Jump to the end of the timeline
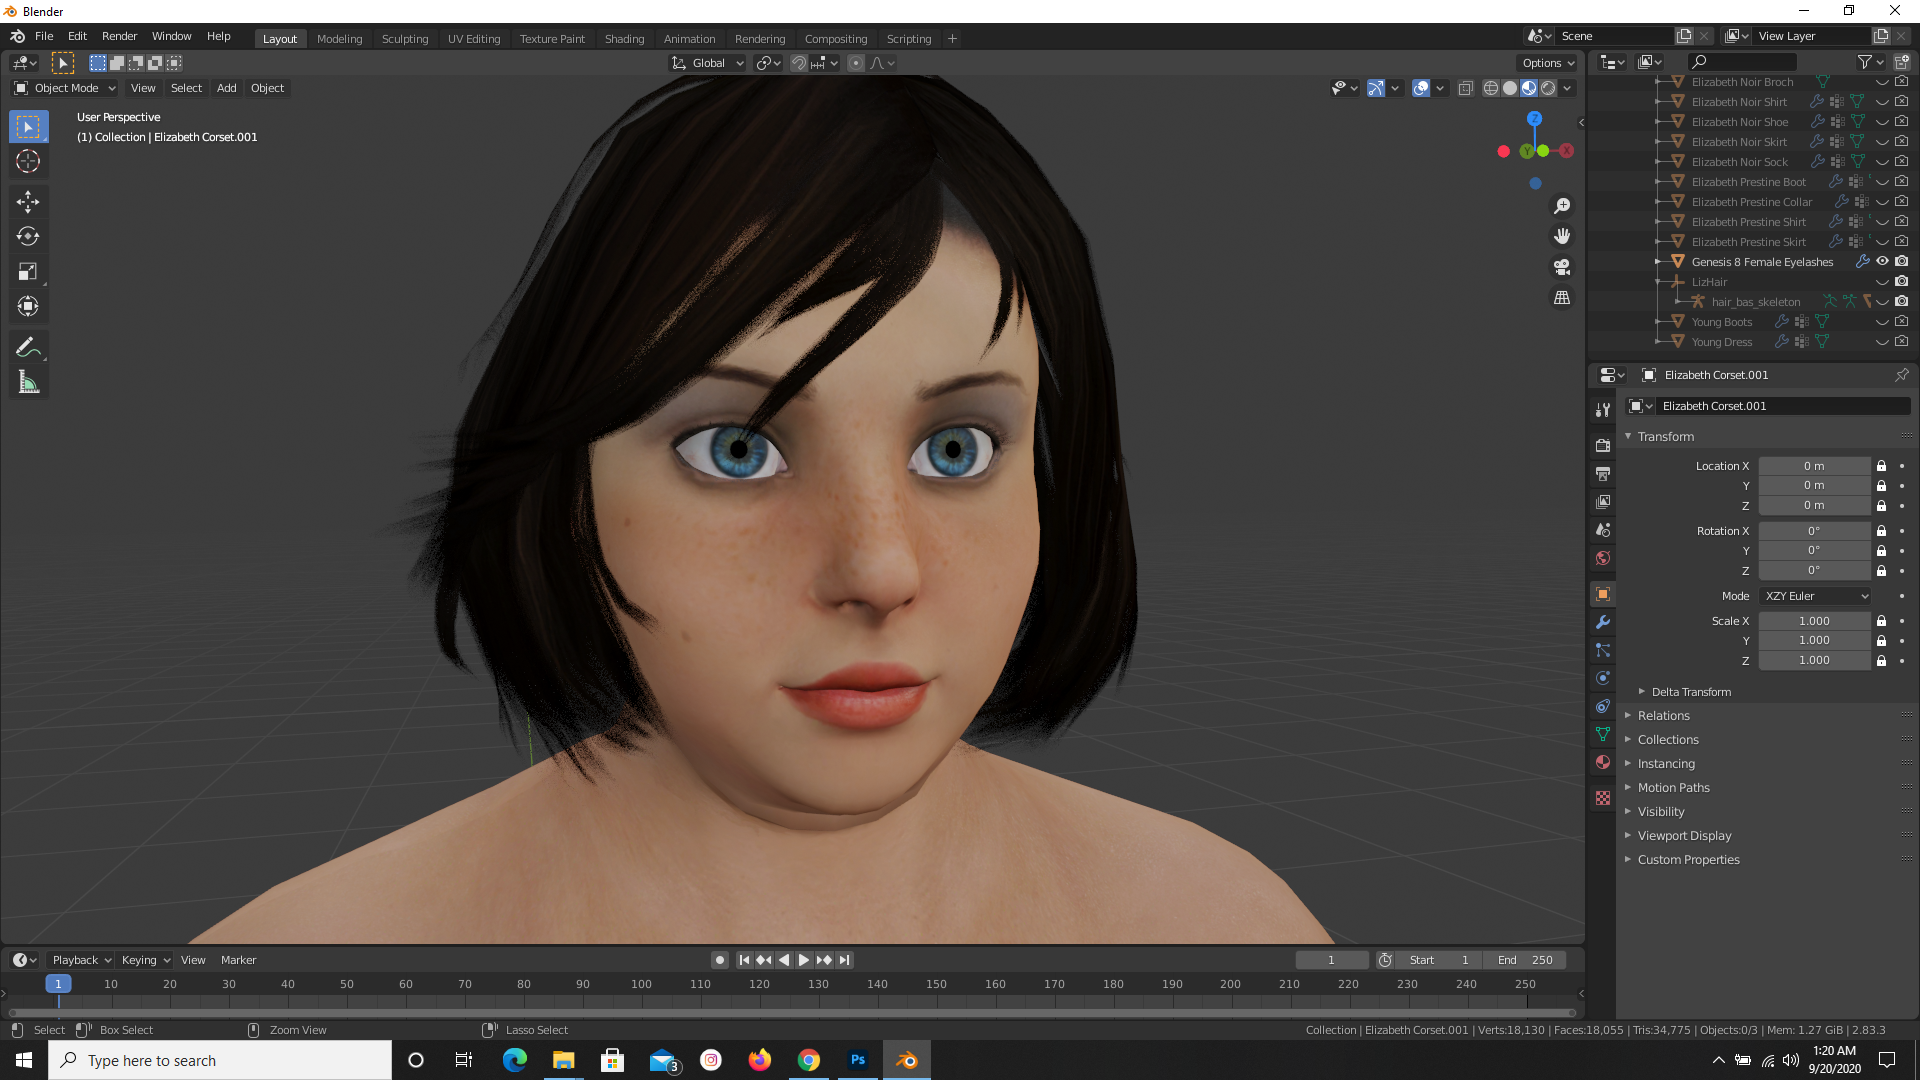The width and height of the screenshot is (1920, 1080). (845, 959)
